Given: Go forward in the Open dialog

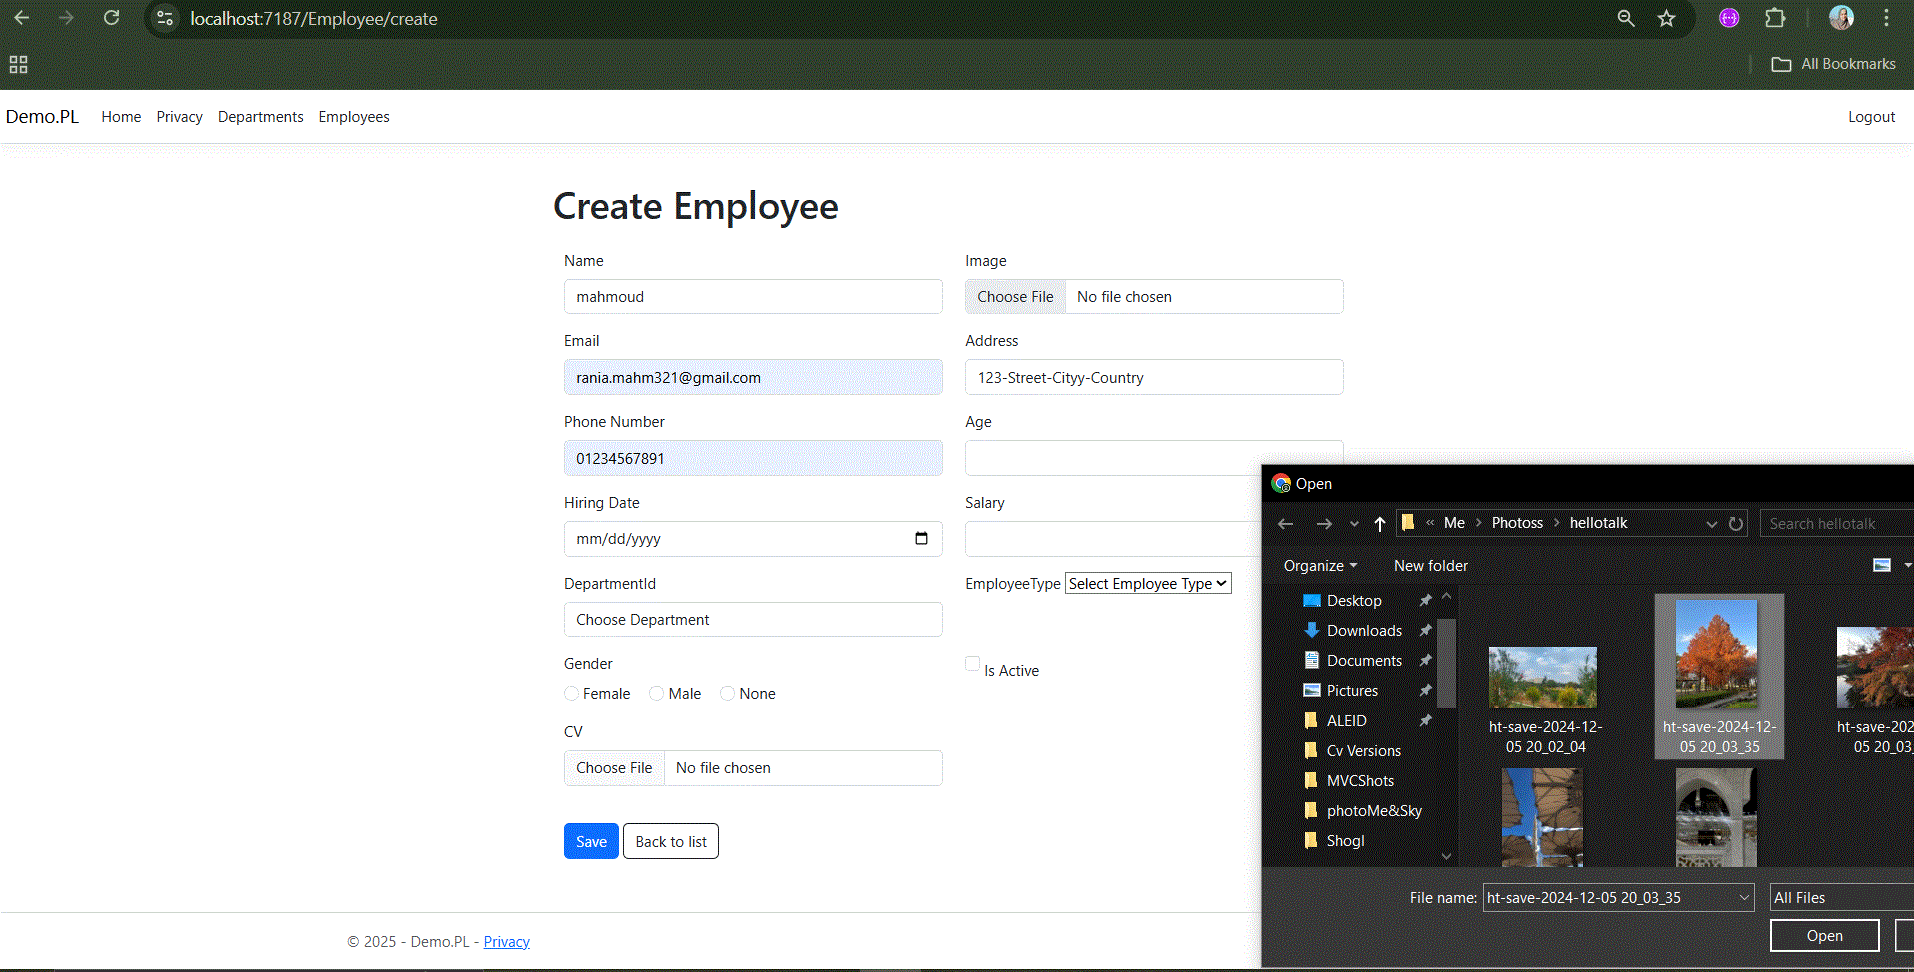Looking at the screenshot, I should tap(1324, 524).
